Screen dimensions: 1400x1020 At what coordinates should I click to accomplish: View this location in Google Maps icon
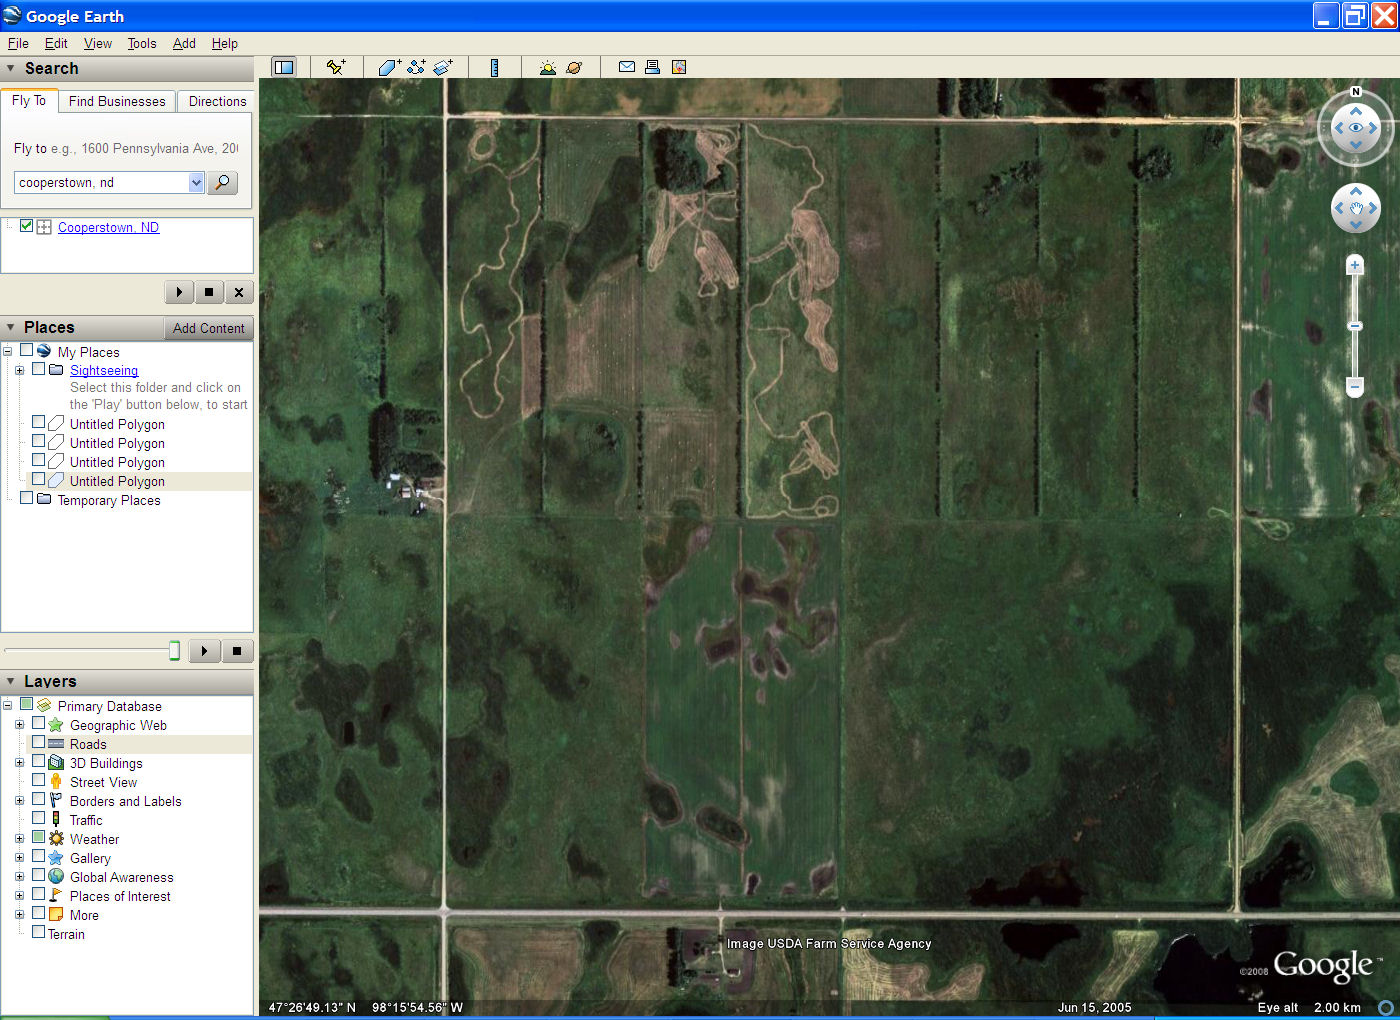click(679, 67)
